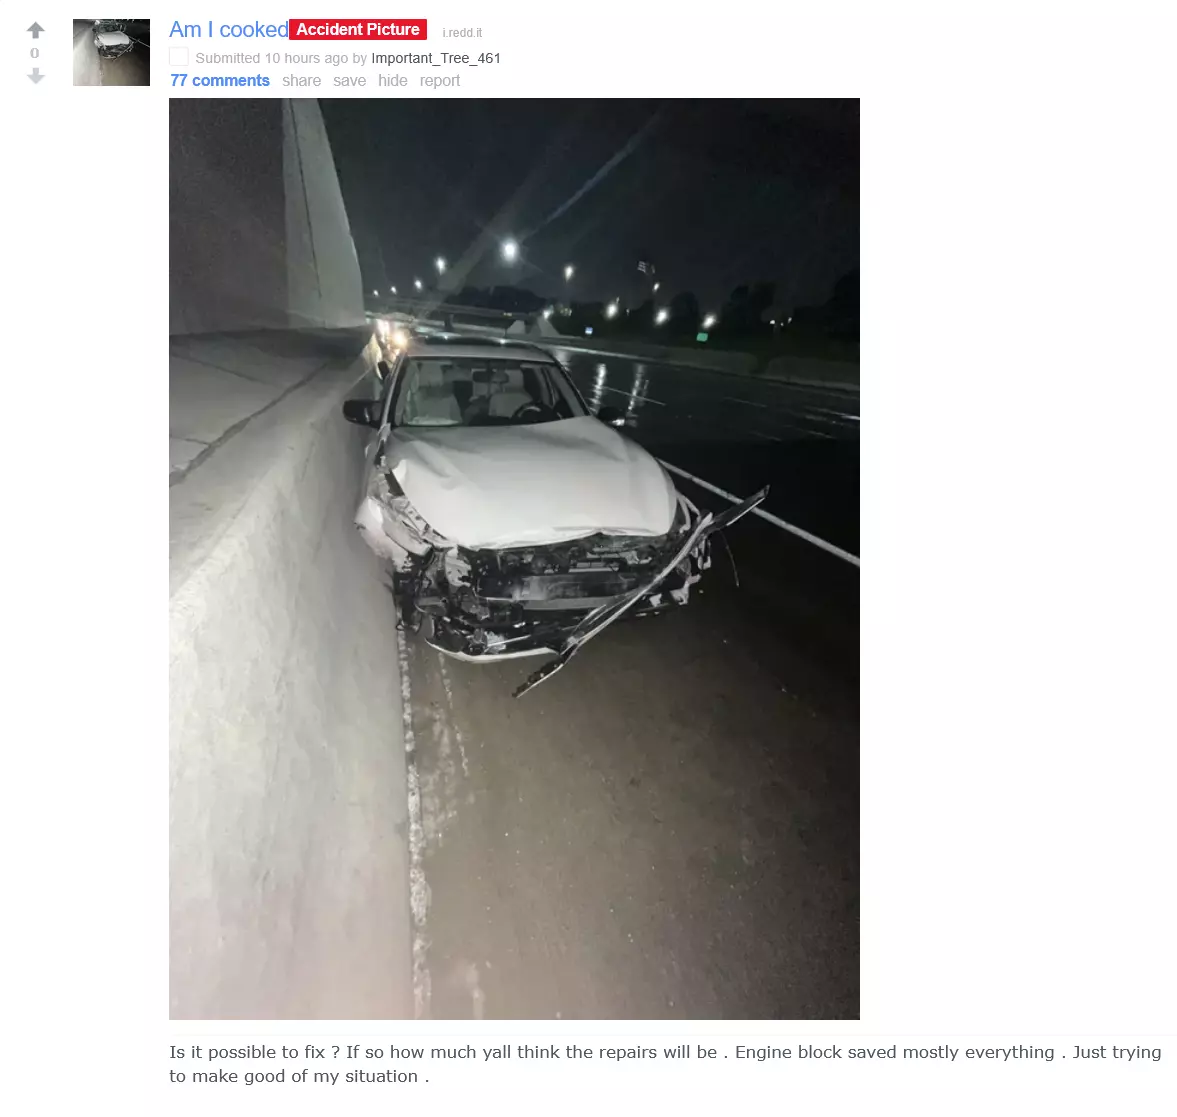Screen dimensions: 1177x1117
Task: Open Important_Tree_461 user profile
Action: 435,58
